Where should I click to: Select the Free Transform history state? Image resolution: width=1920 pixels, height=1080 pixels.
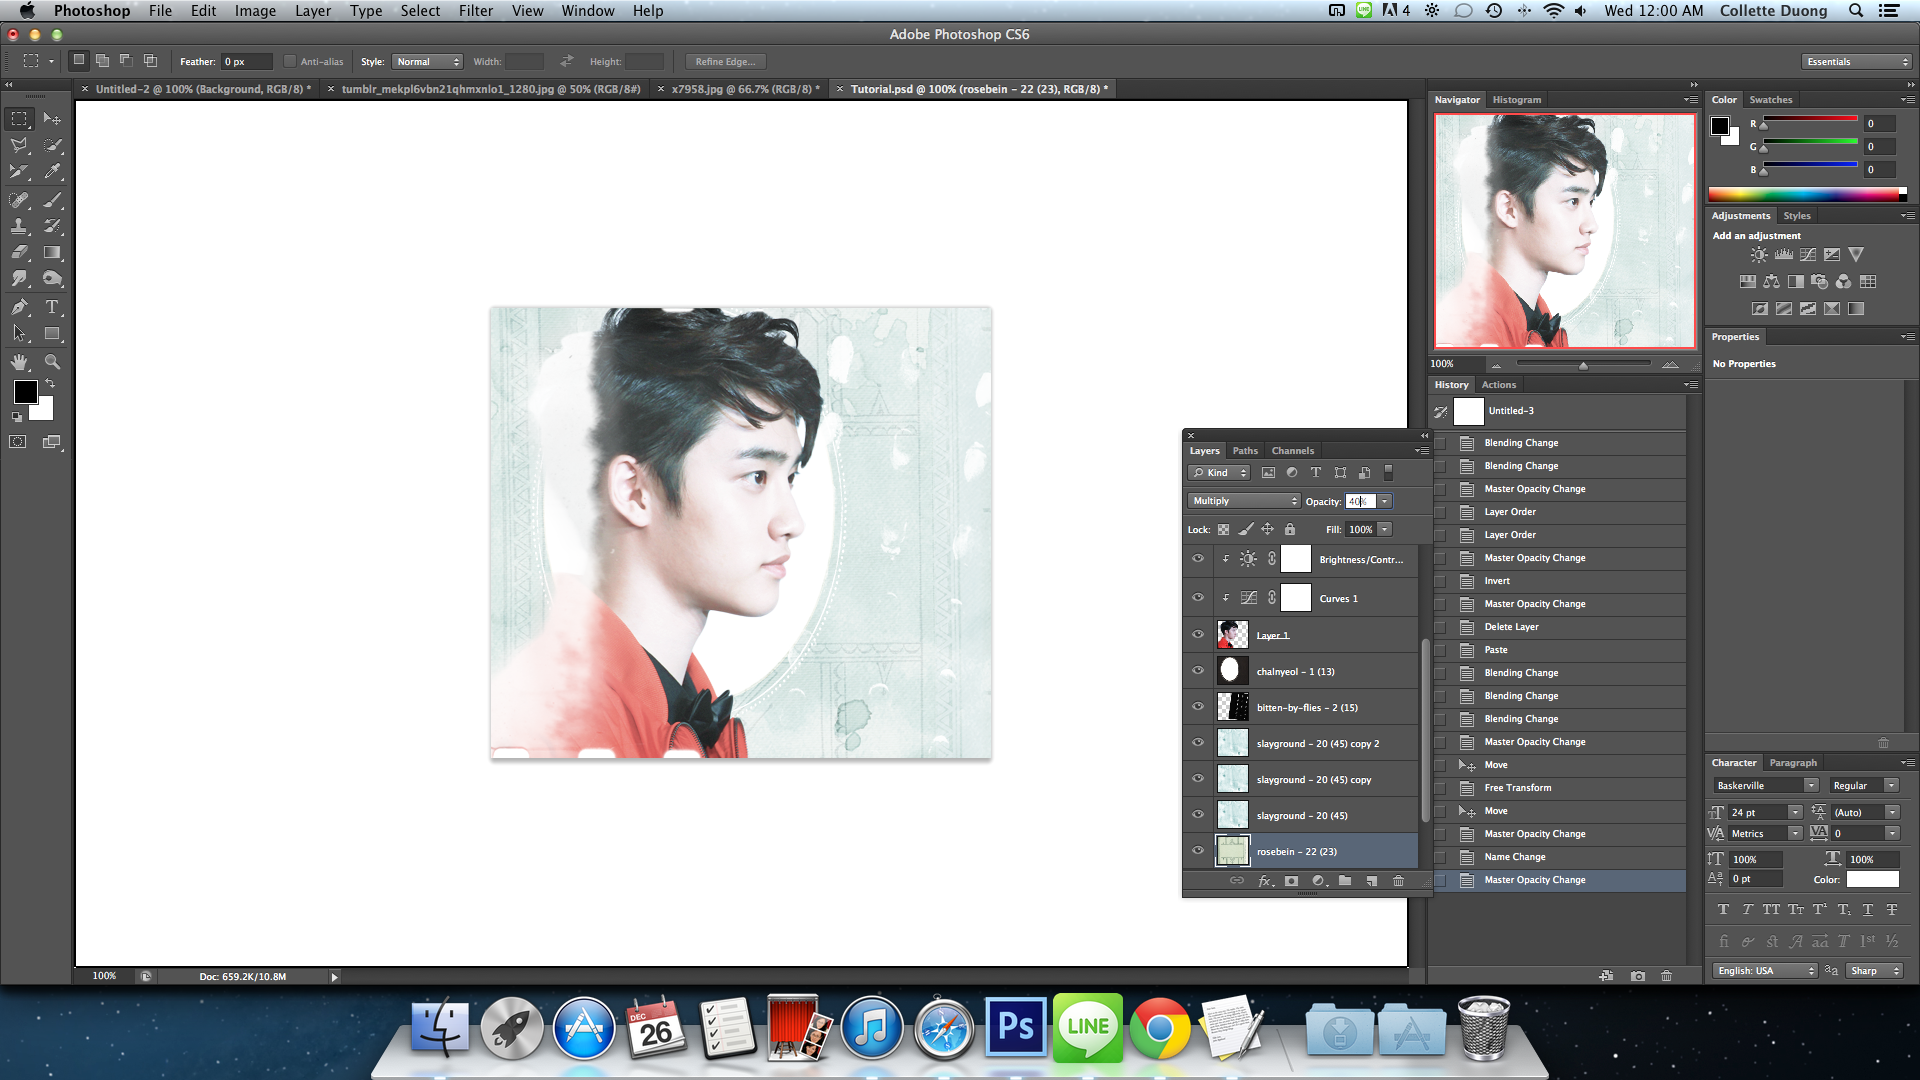click(1517, 788)
